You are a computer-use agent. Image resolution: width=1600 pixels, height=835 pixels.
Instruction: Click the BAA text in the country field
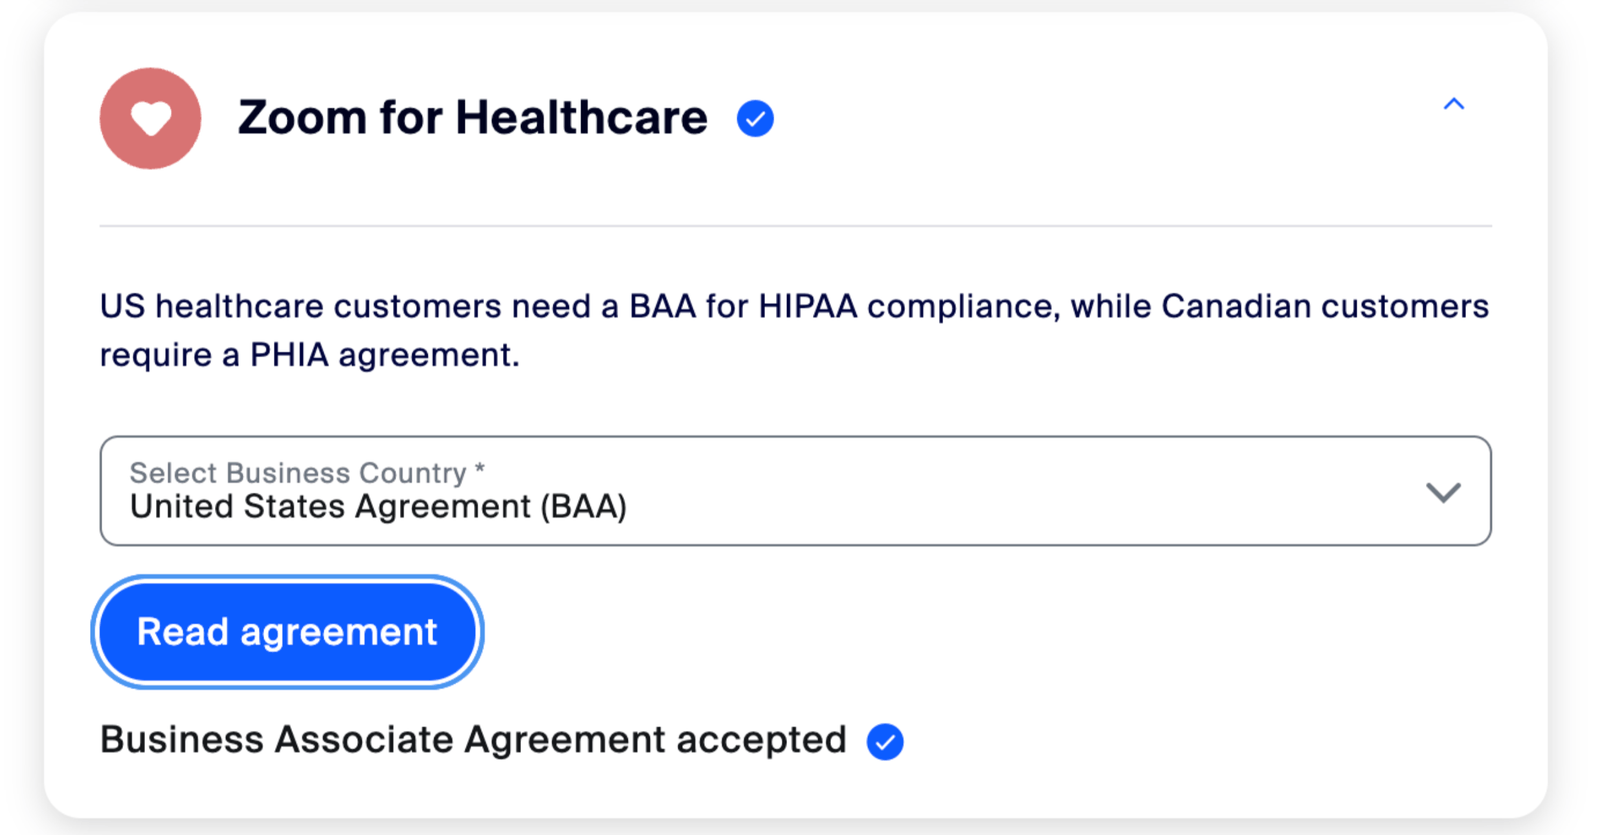pos(583,507)
